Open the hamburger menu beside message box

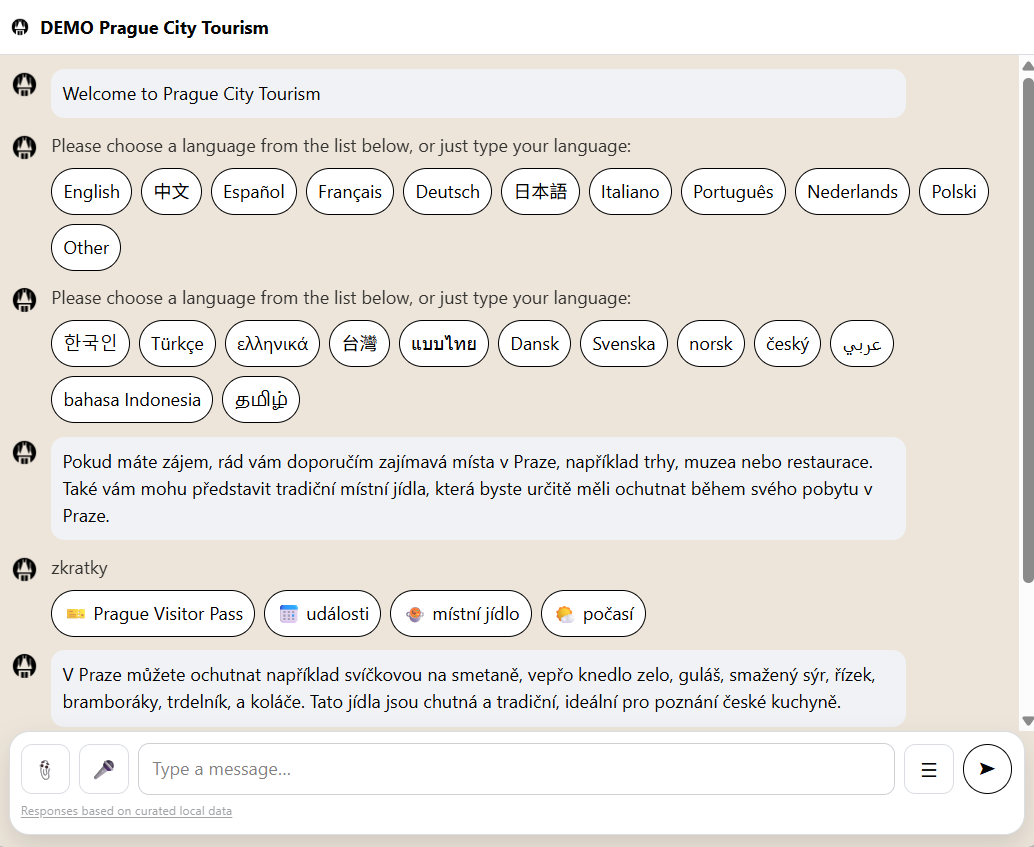[x=928, y=769]
